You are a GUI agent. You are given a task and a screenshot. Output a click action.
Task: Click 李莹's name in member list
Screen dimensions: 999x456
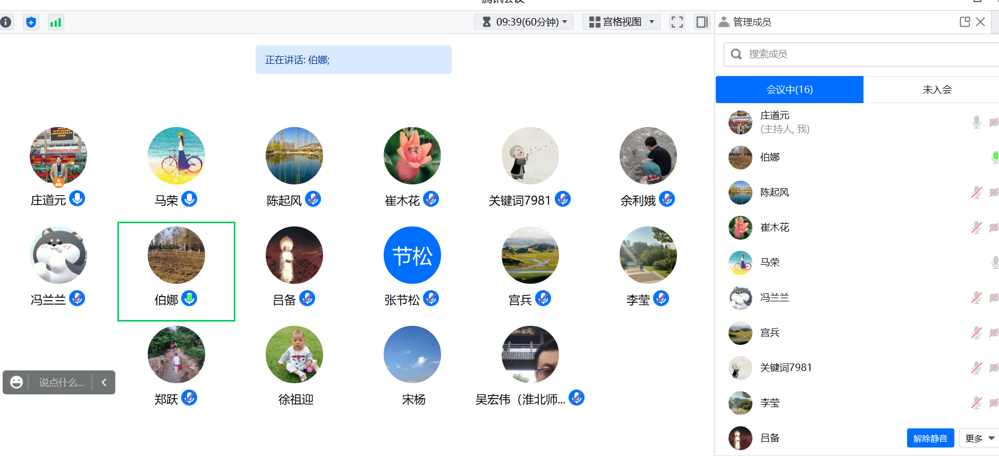coord(770,403)
